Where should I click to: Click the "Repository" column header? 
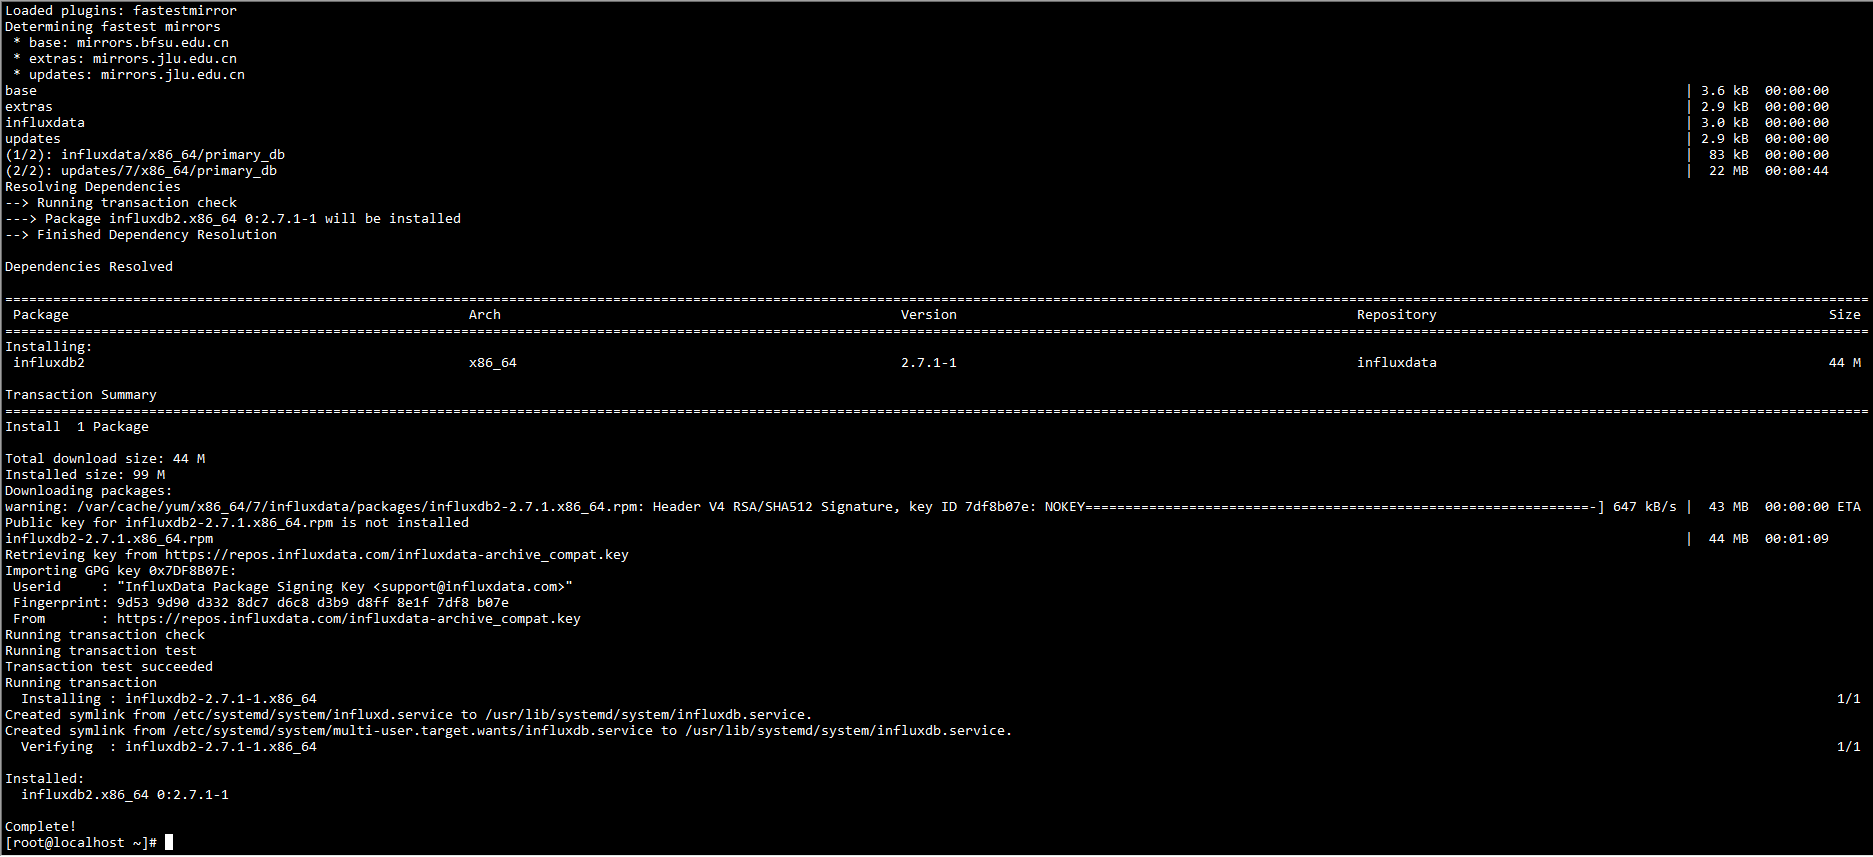pyautogui.click(x=1397, y=315)
